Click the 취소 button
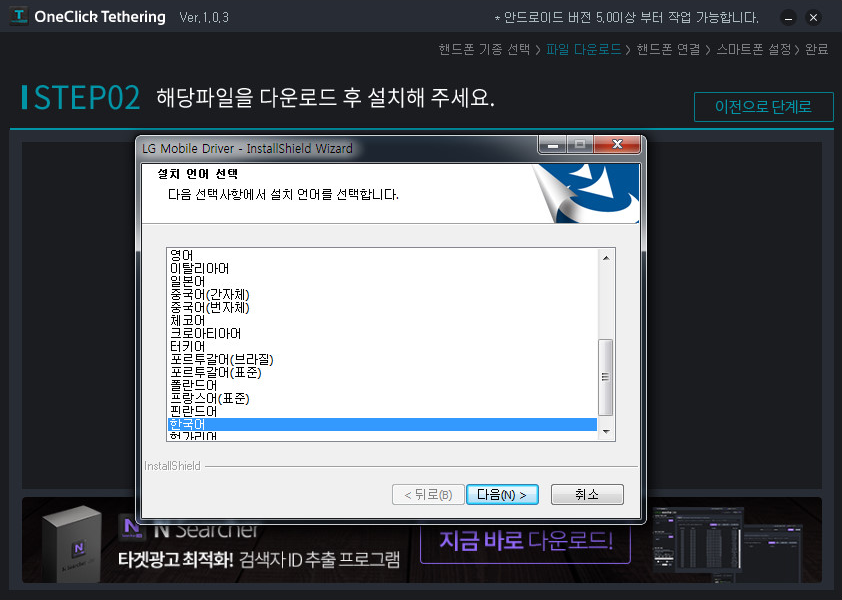The height and width of the screenshot is (600, 842). pos(587,495)
